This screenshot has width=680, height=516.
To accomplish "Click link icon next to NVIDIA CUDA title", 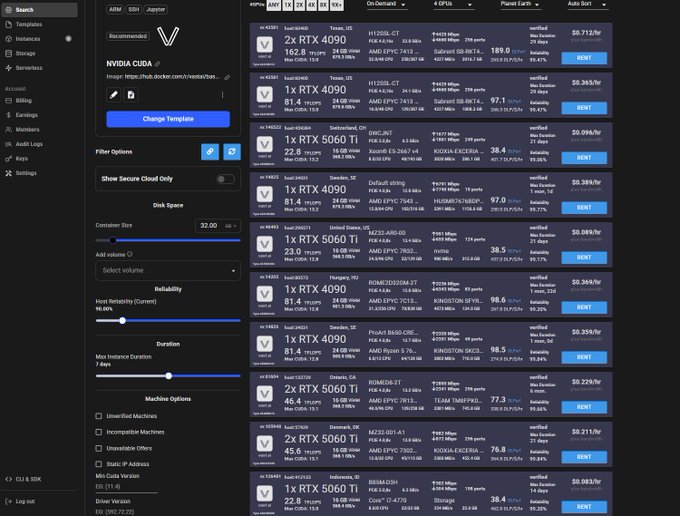I will pos(157,64).
